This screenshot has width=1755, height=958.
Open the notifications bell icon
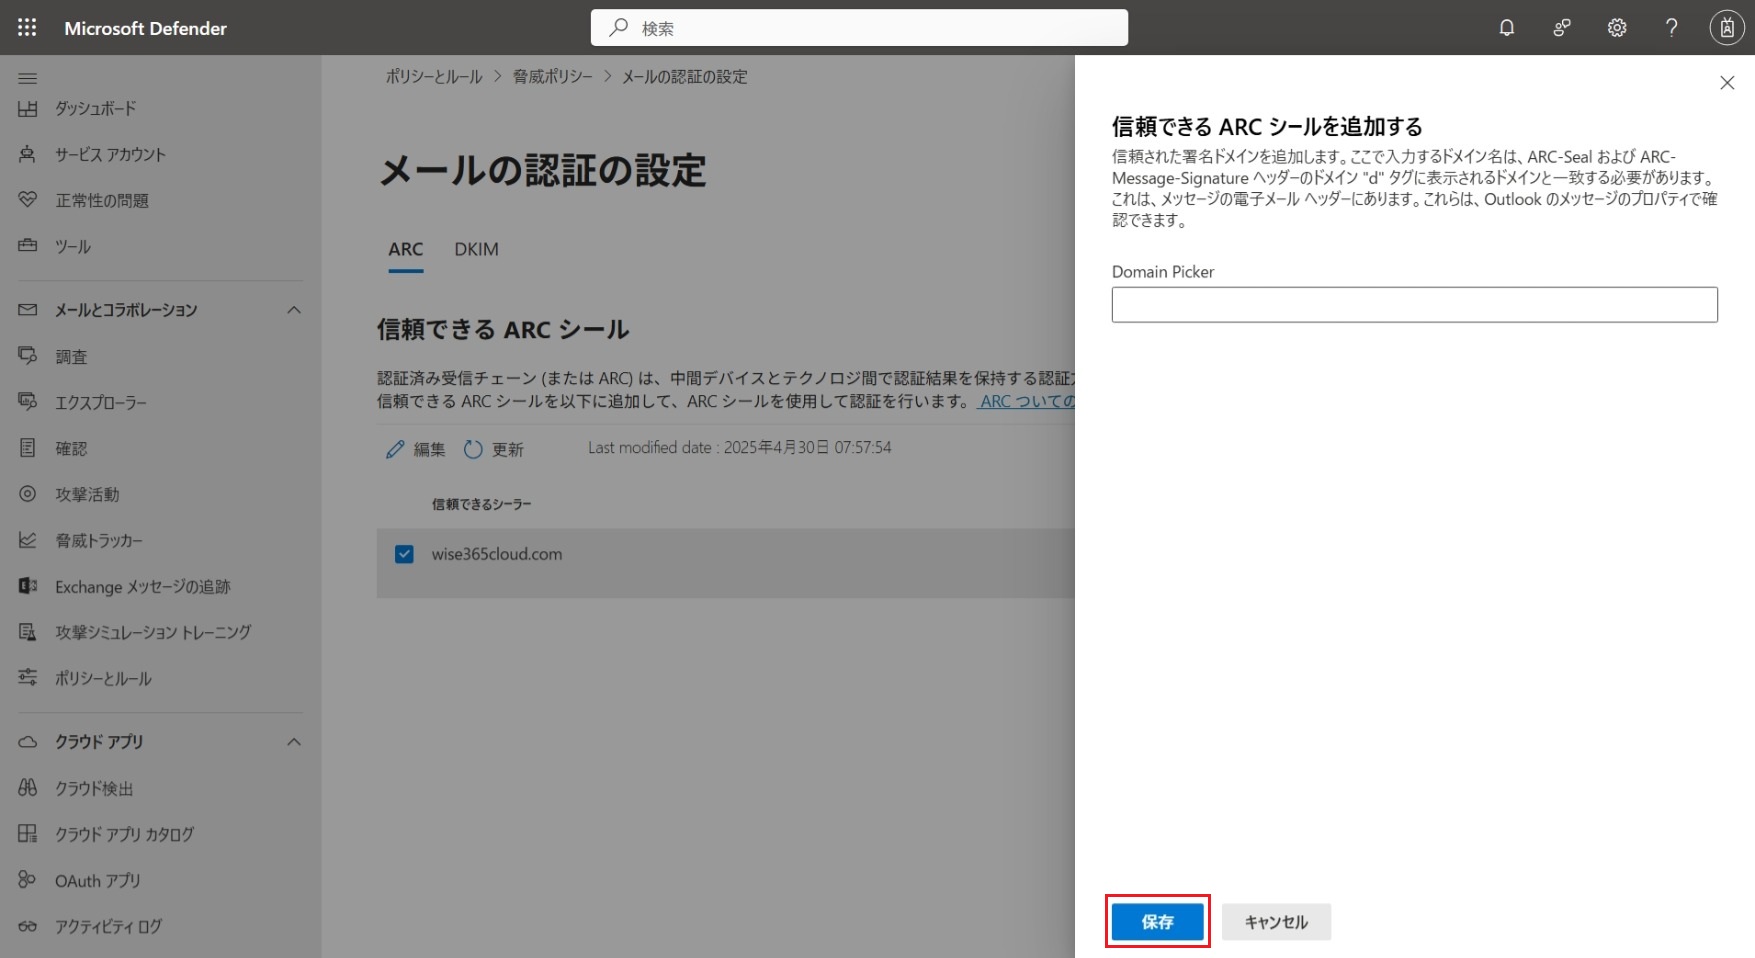click(1506, 28)
